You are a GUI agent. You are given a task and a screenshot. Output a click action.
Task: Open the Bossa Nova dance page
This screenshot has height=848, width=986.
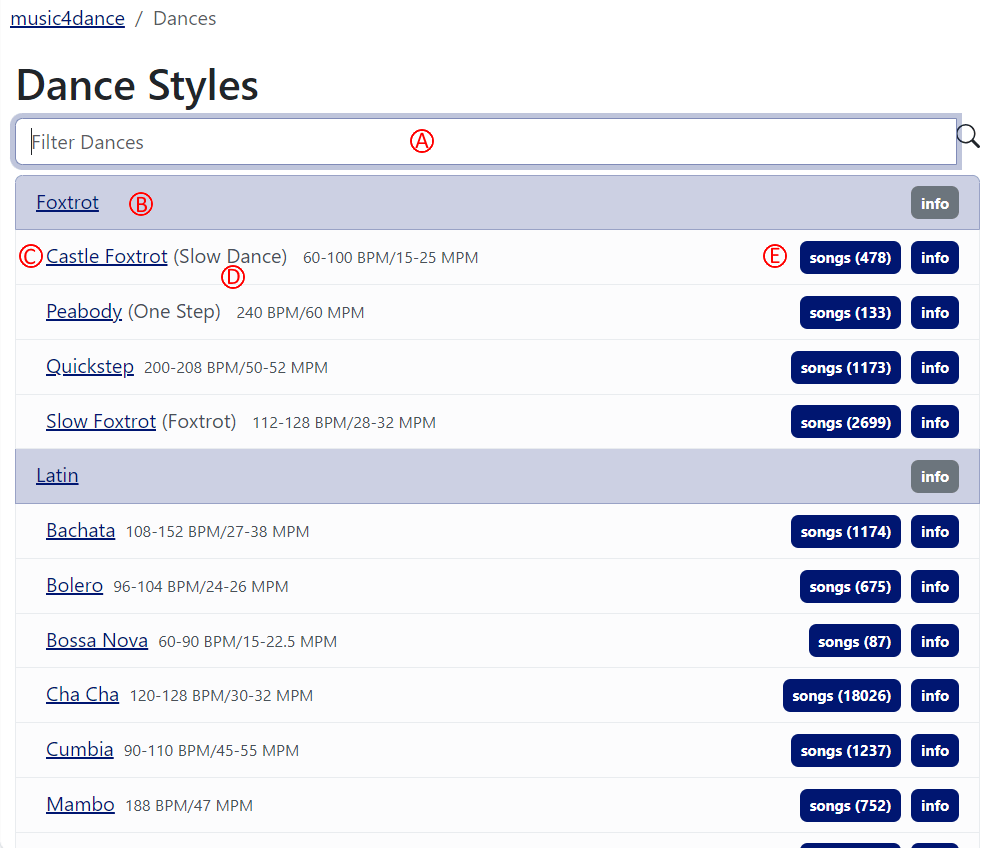(97, 640)
